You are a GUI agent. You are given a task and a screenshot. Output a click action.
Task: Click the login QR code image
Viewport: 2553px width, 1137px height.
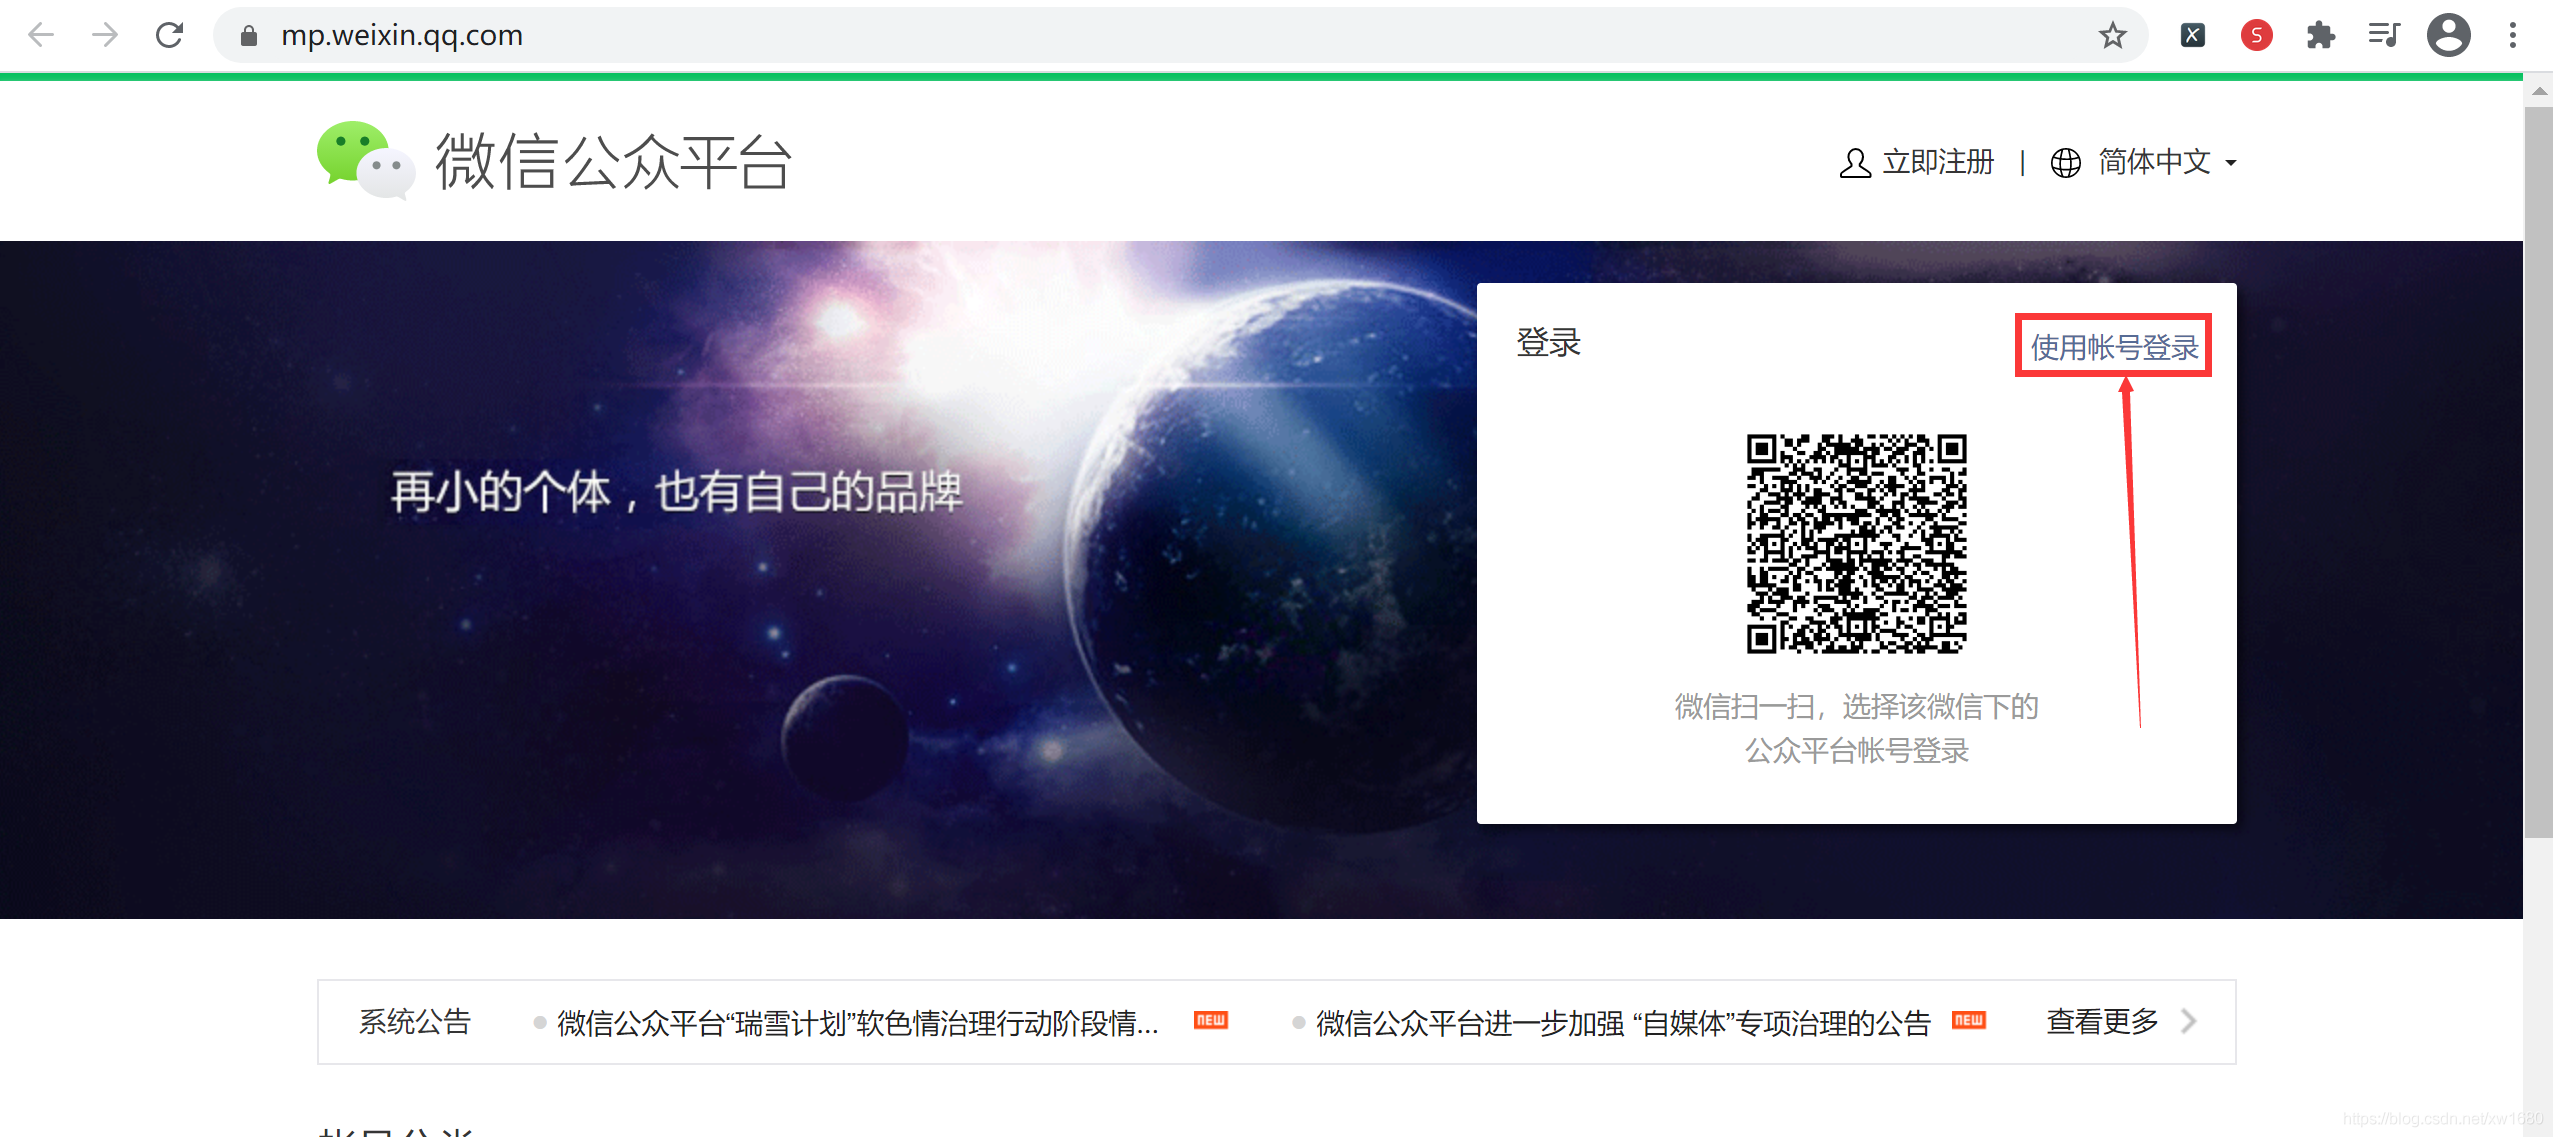point(1857,544)
